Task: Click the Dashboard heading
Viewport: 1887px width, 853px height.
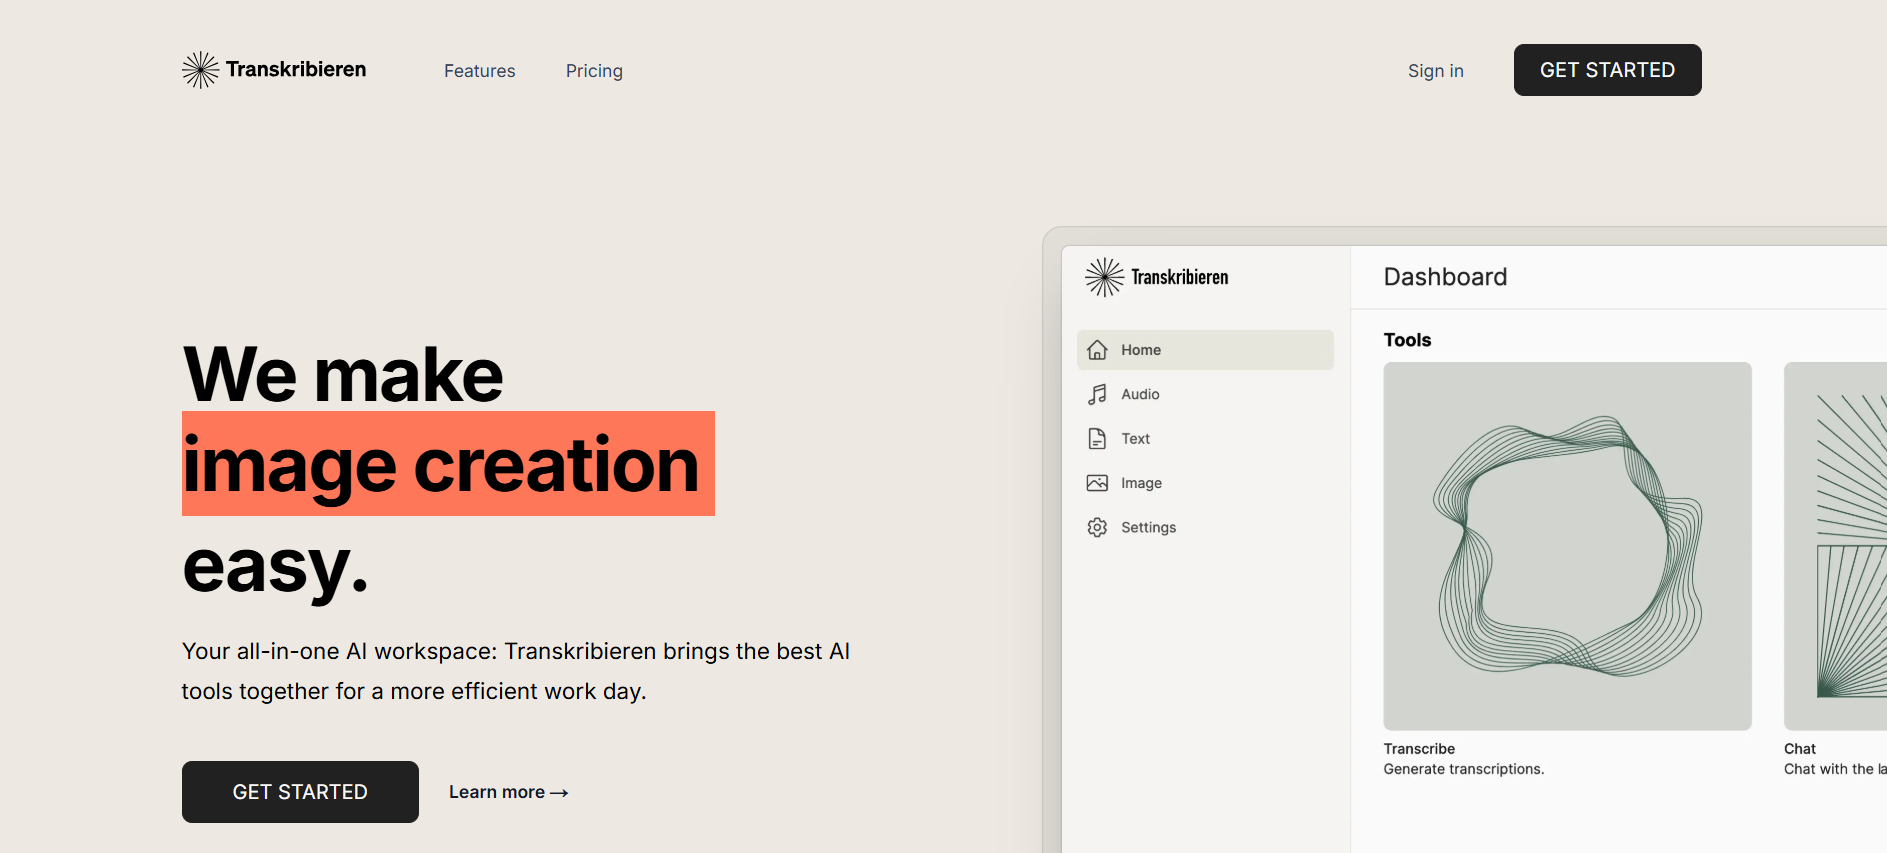Action: [x=1445, y=277]
